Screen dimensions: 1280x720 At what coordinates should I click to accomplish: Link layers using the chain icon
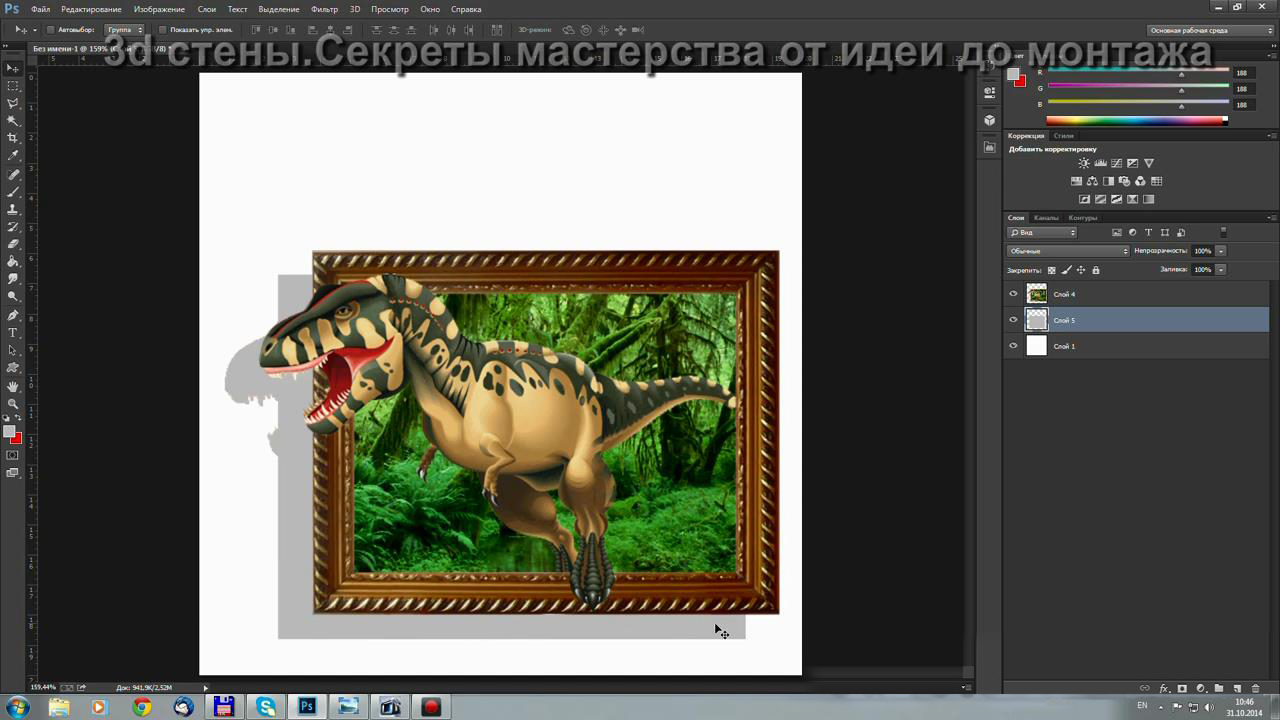[1145, 688]
